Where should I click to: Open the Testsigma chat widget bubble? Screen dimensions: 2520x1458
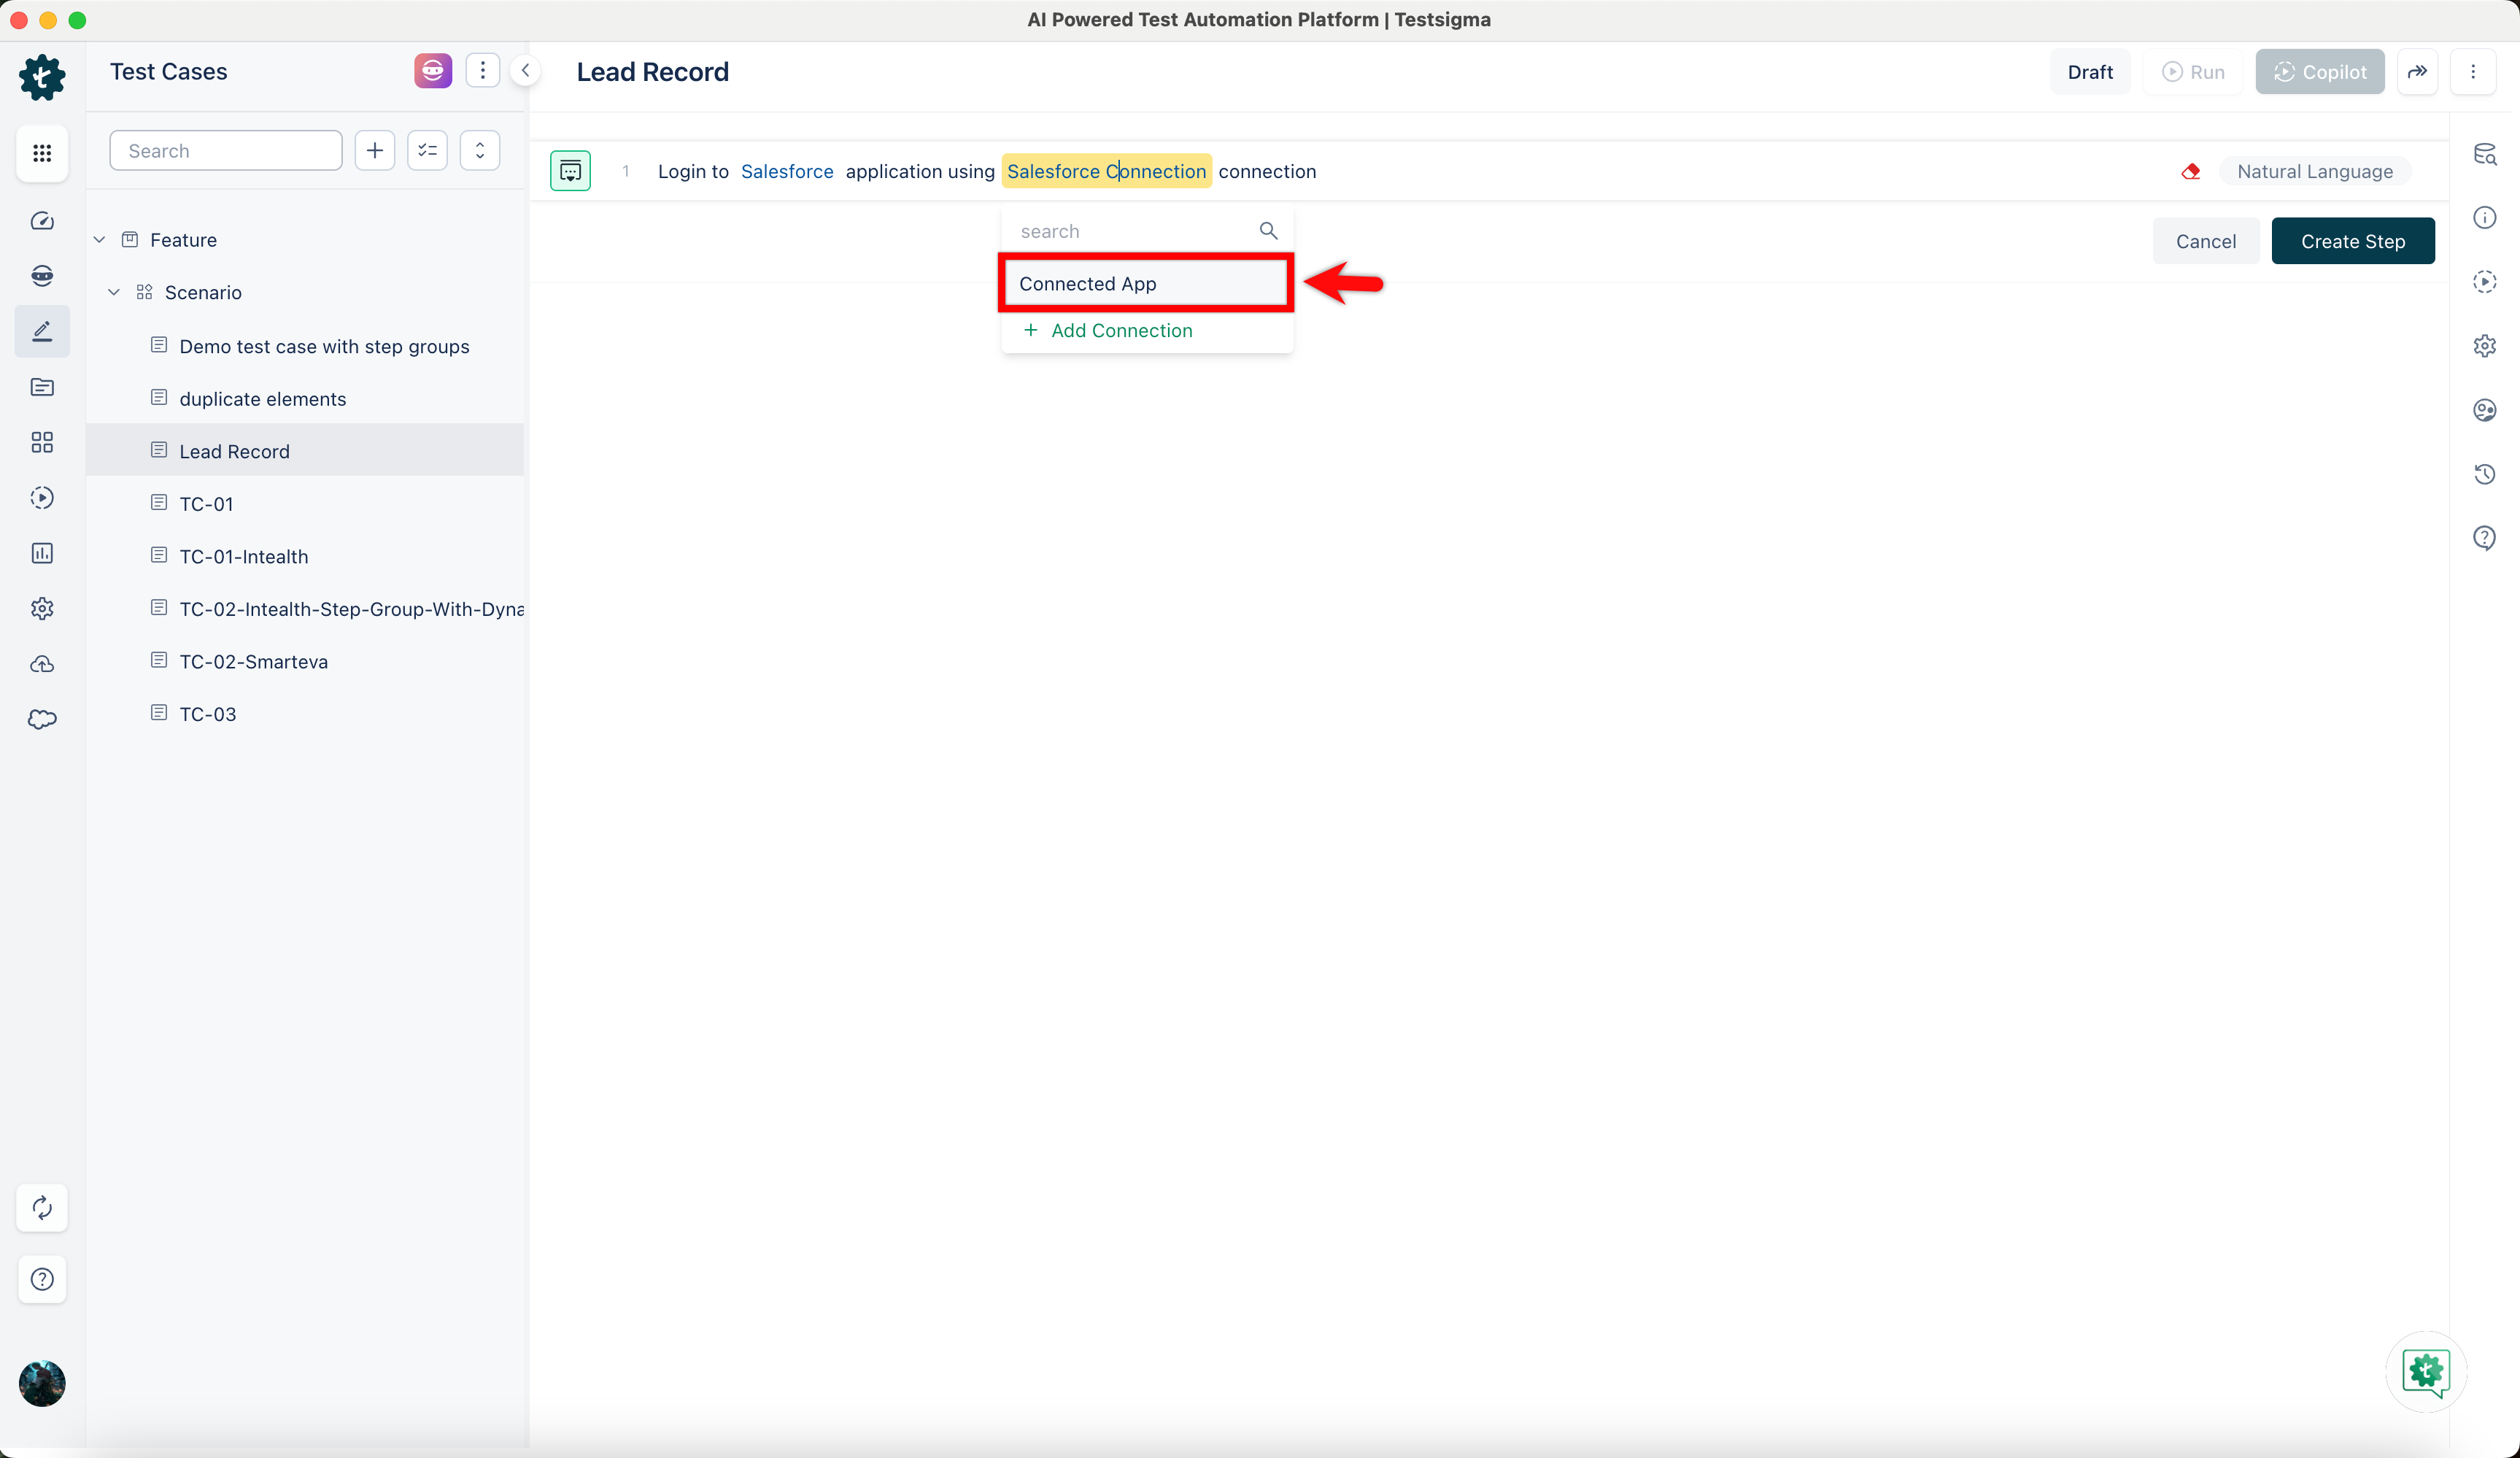[2426, 1372]
